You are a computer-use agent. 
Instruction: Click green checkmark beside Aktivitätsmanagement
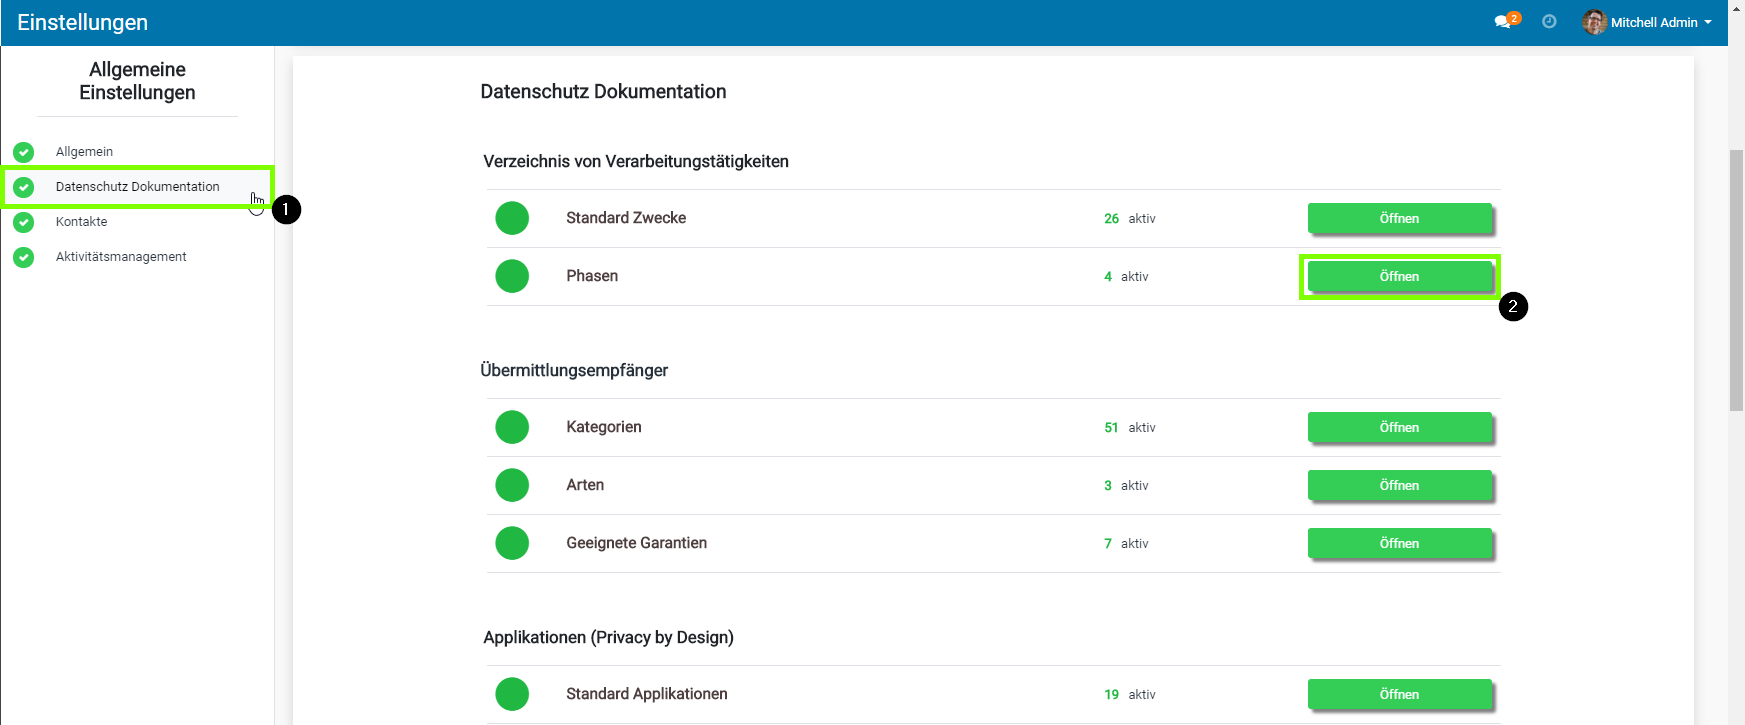(24, 257)
